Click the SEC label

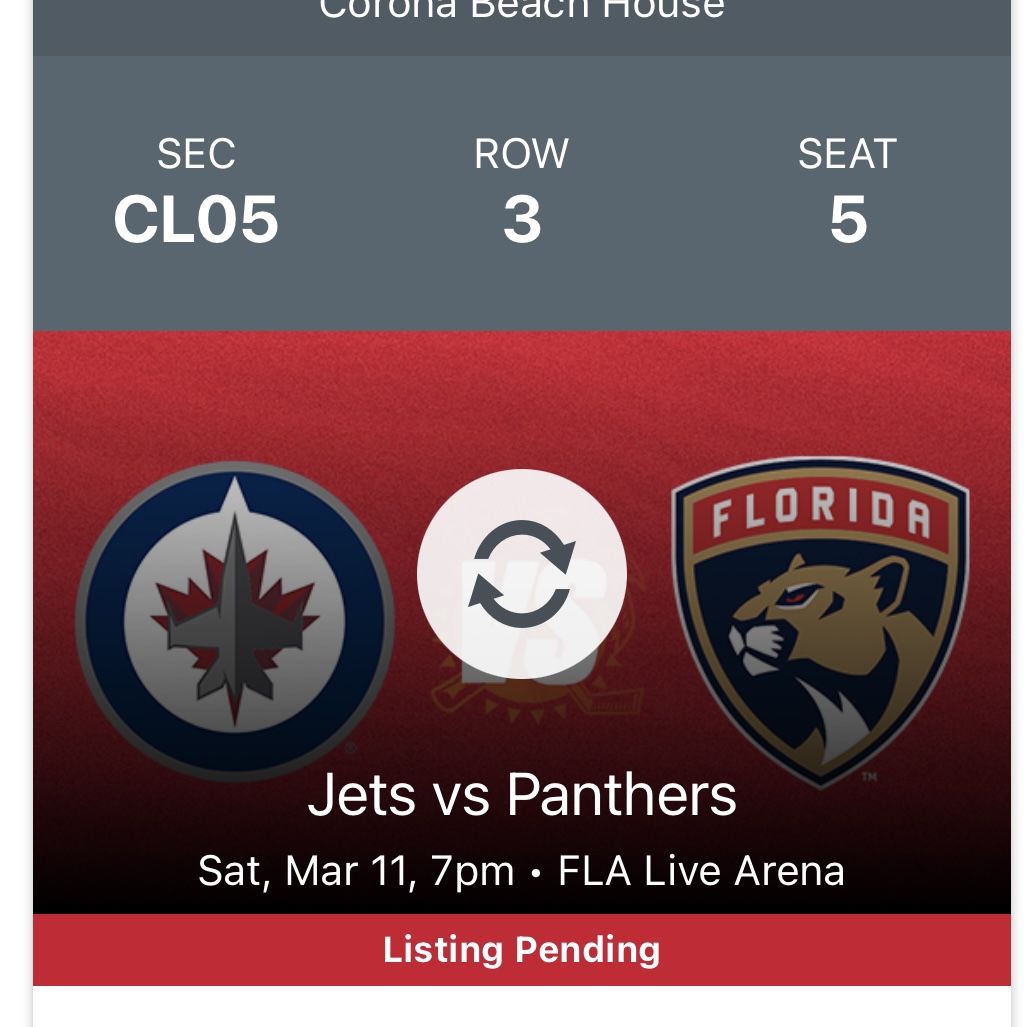[196, 154]
